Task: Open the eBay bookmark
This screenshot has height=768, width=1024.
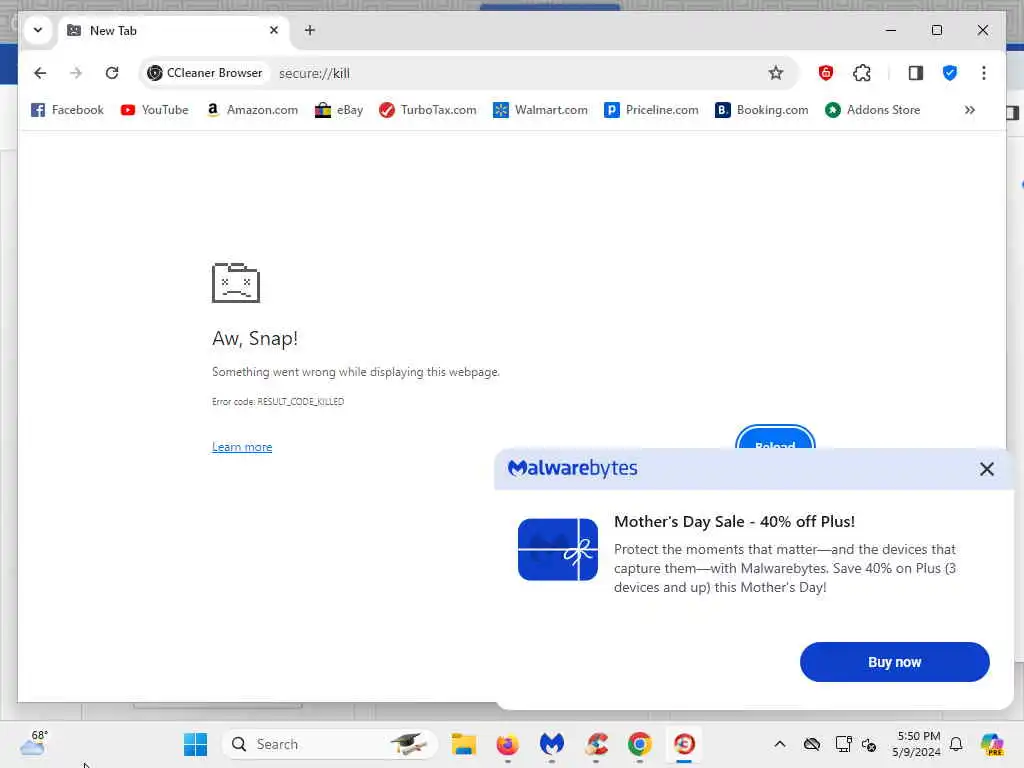Action: pyautogui.click(x=339, y=110)
